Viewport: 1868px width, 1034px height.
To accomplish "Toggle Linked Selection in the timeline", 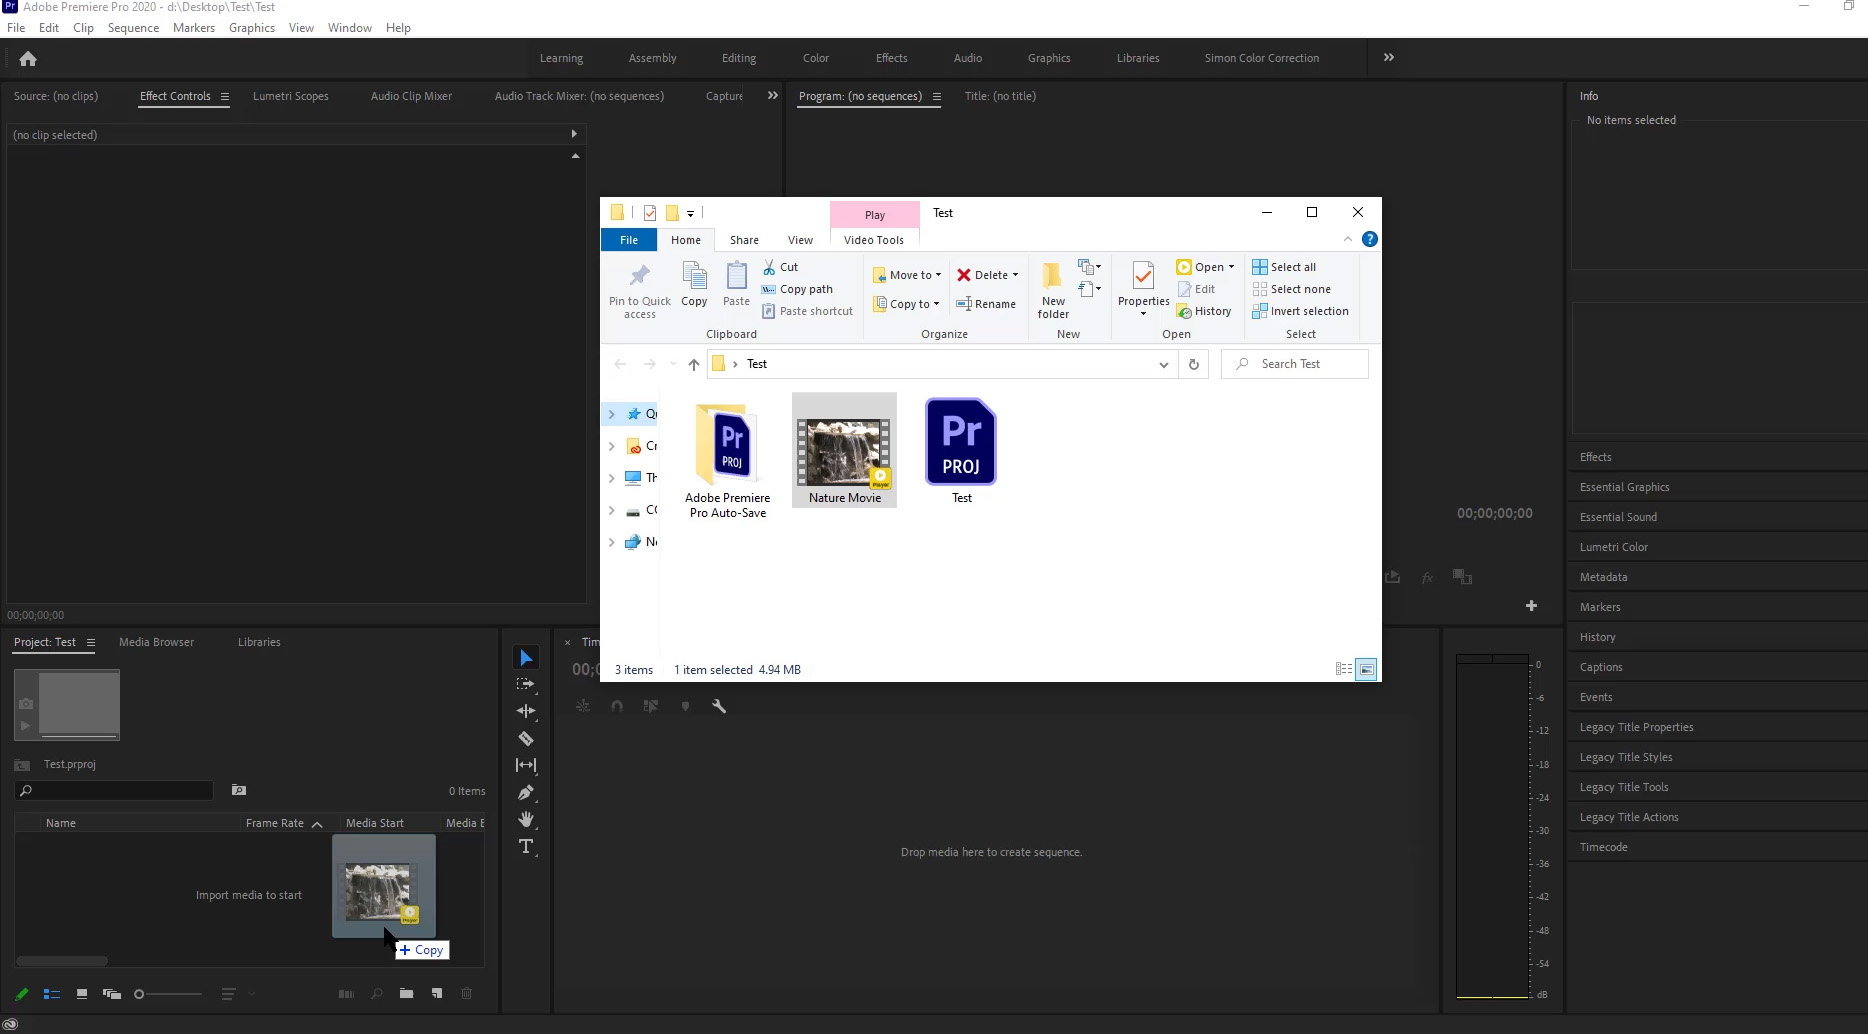I will pyautogui.click(x=651, y=706).
